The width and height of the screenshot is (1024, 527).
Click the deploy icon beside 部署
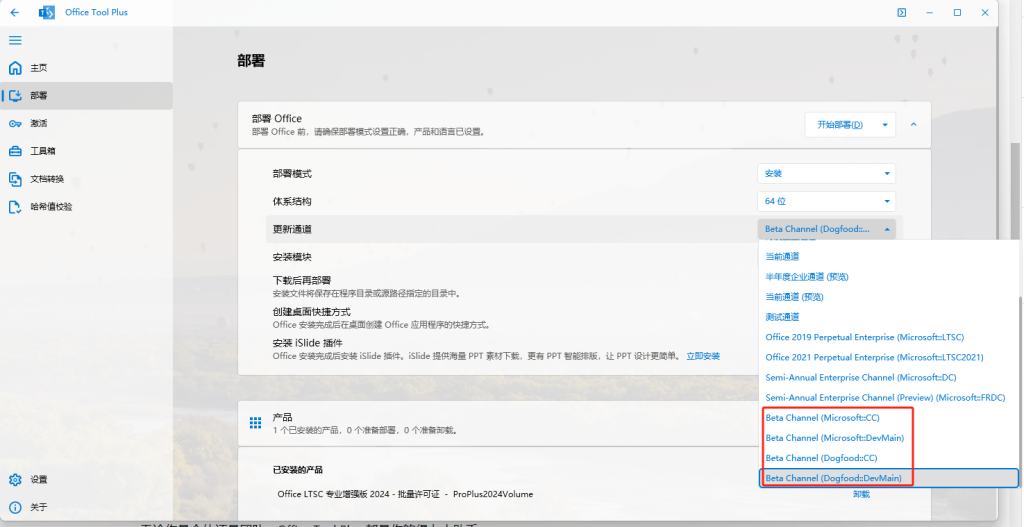(x=15, y=96)
